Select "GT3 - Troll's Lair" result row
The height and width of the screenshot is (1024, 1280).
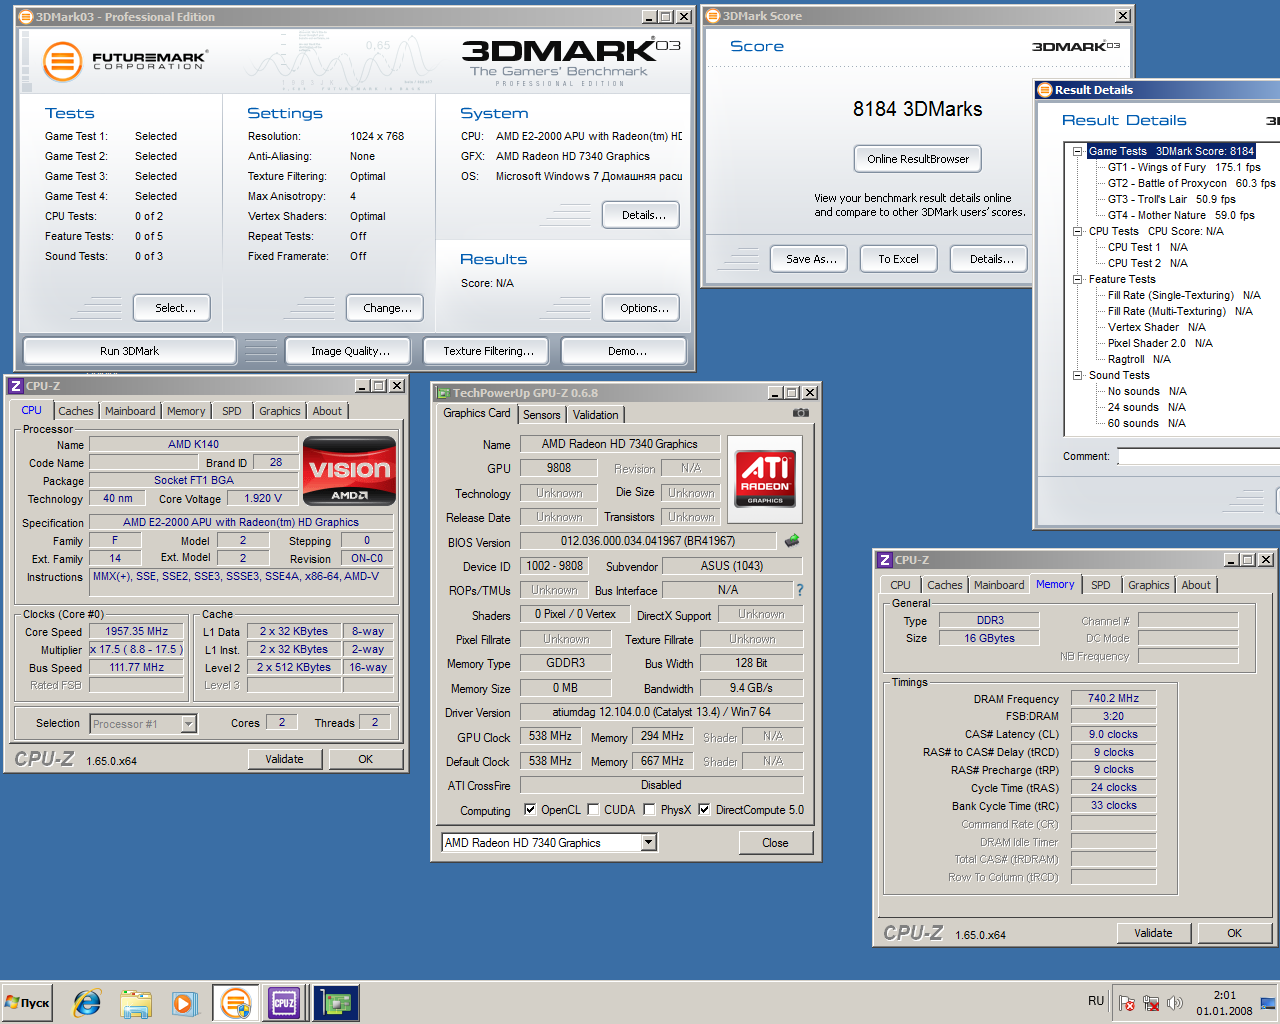click(1171, 200)
